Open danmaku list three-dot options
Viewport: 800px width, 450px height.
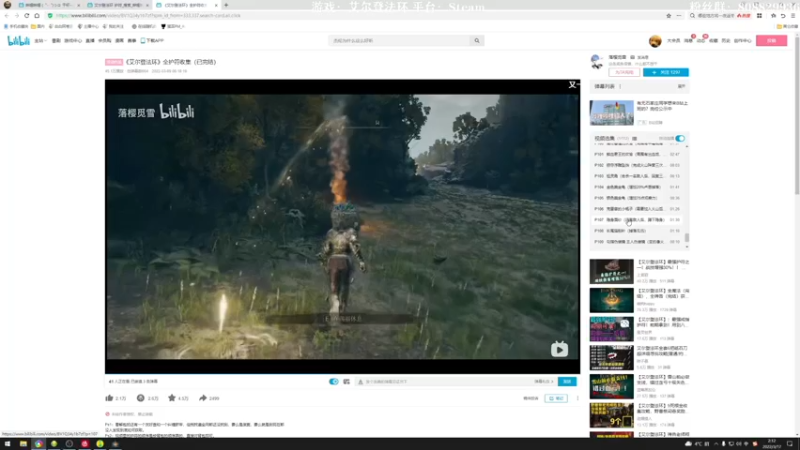620,86
